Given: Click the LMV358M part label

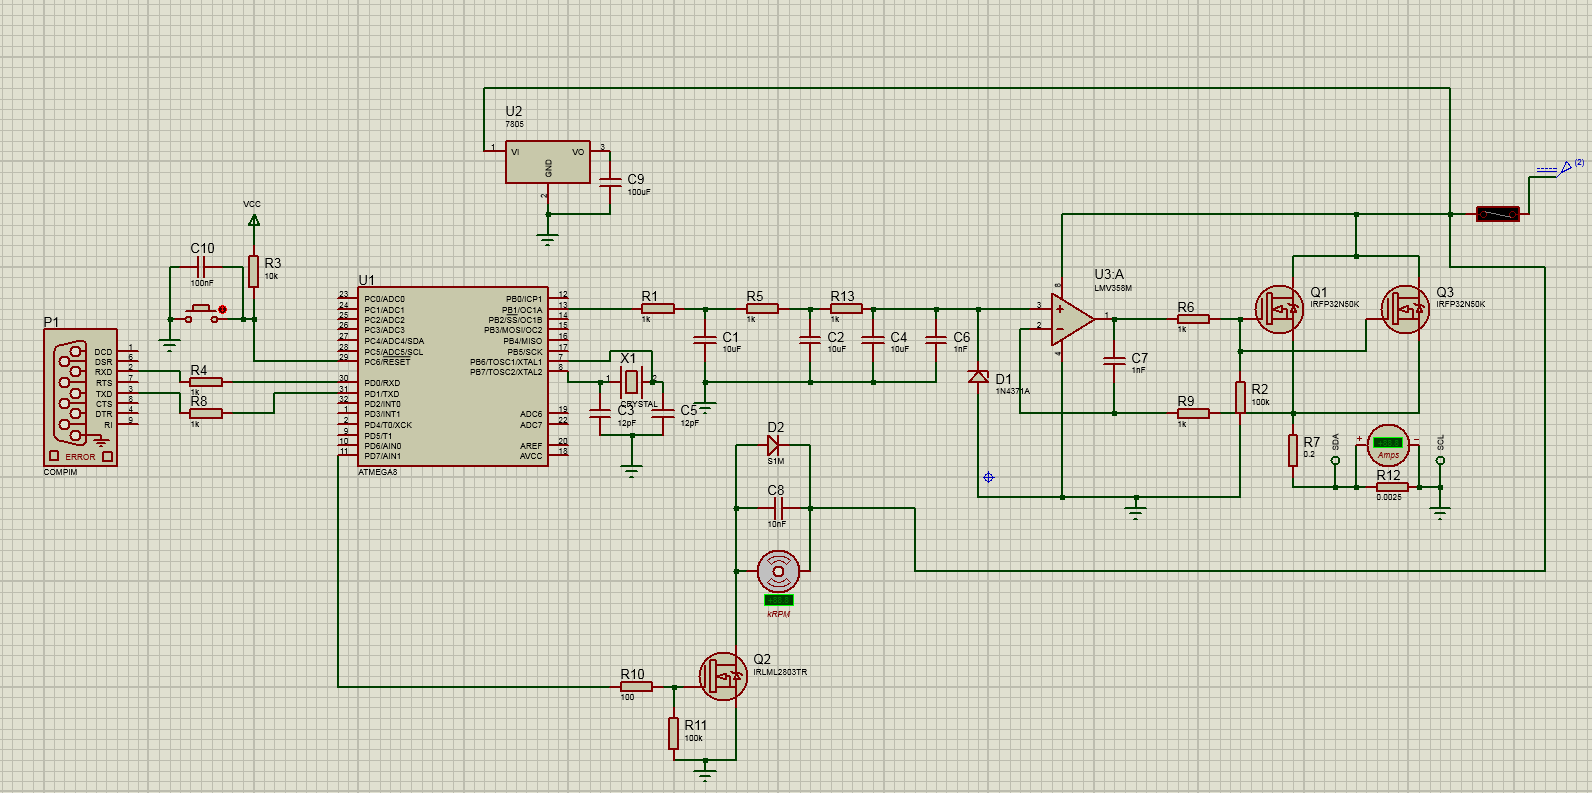Looking at the screenshot, I should pos(1113,288).
